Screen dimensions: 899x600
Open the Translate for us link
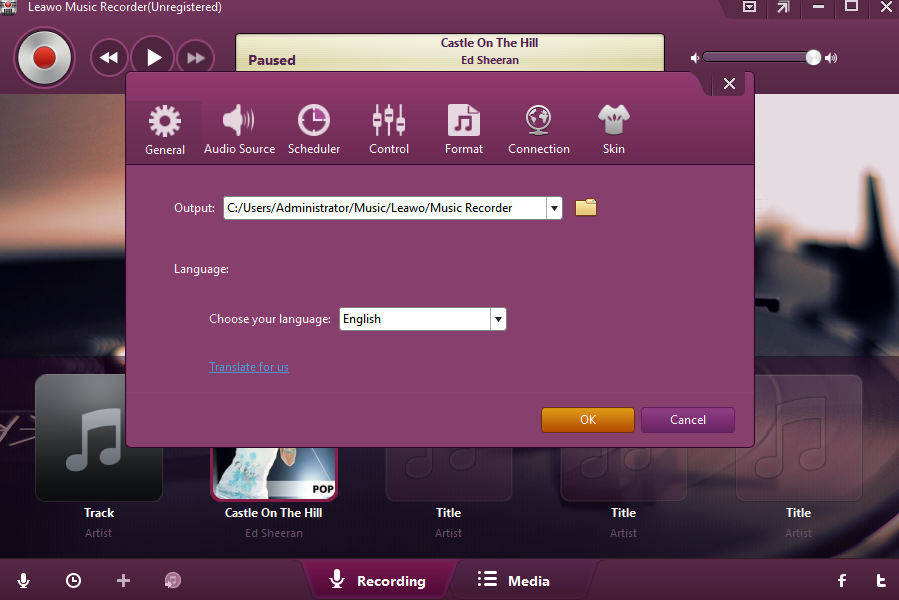pyautogui.click(x=249, y=367)
